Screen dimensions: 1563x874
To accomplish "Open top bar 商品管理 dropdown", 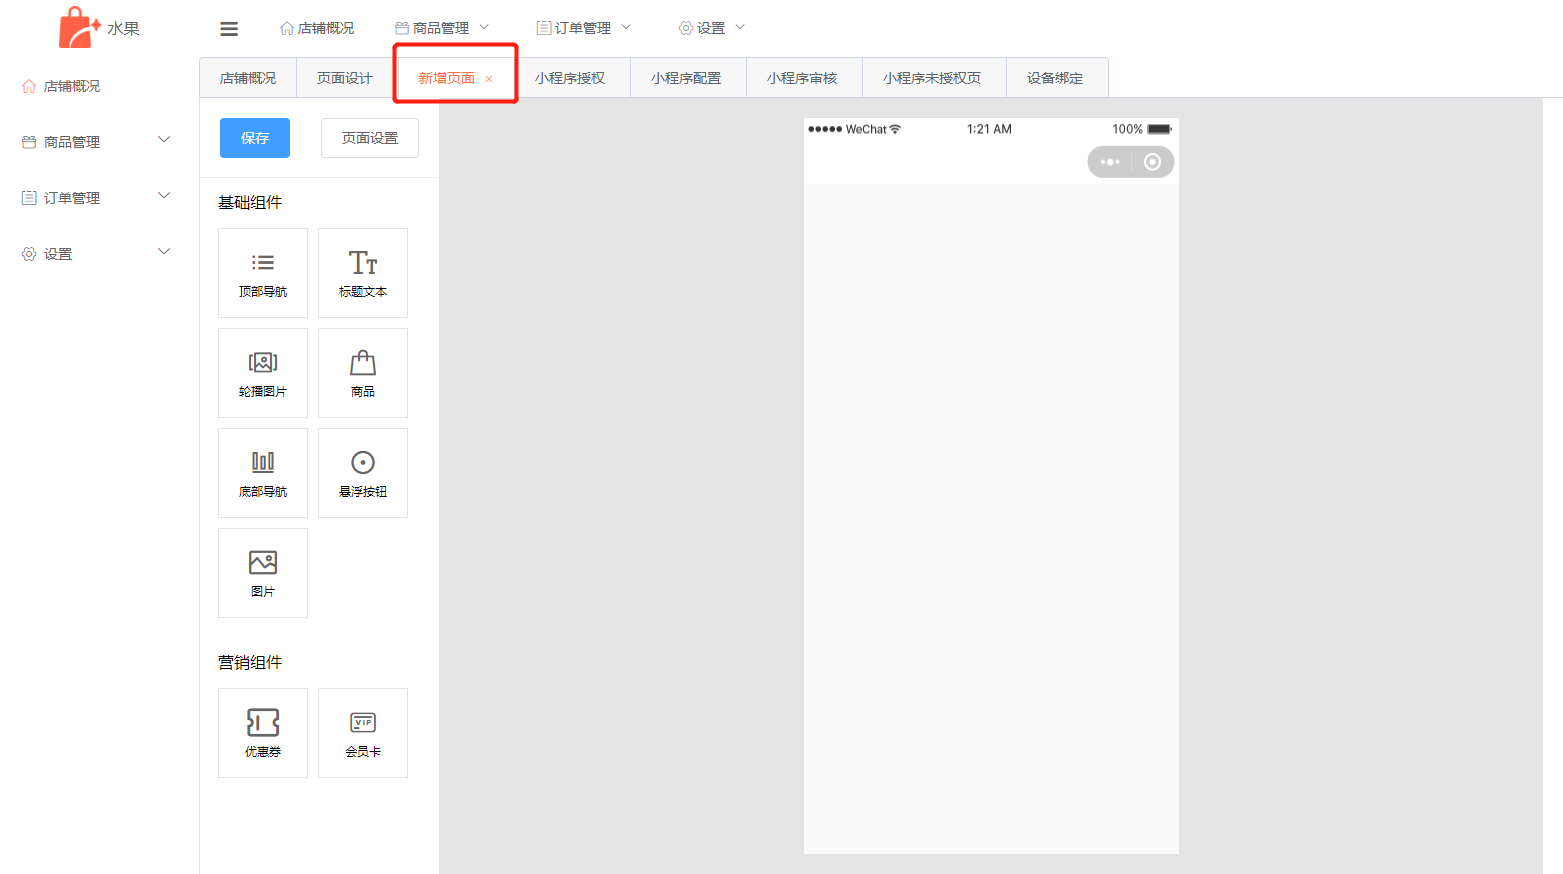I will tap(442, 28).
